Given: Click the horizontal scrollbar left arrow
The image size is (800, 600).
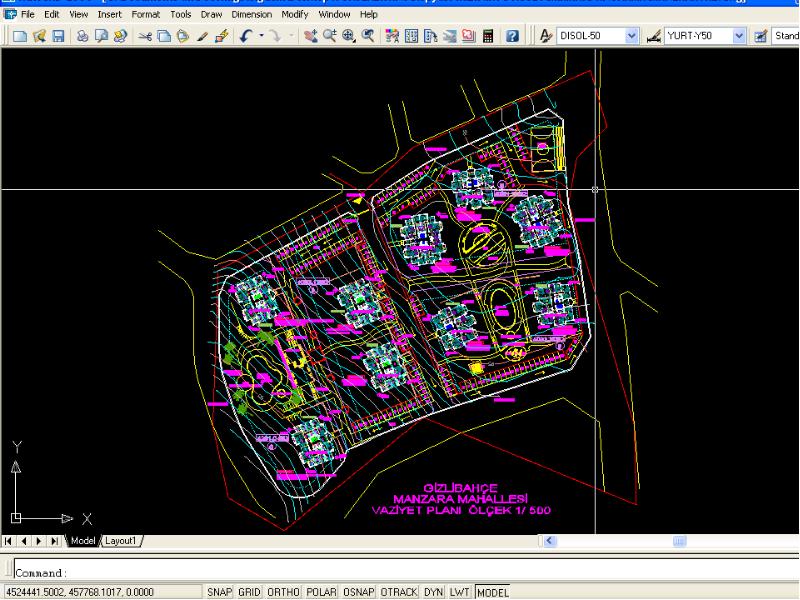Looking at the screenshot, I should (x=549, y=540).
